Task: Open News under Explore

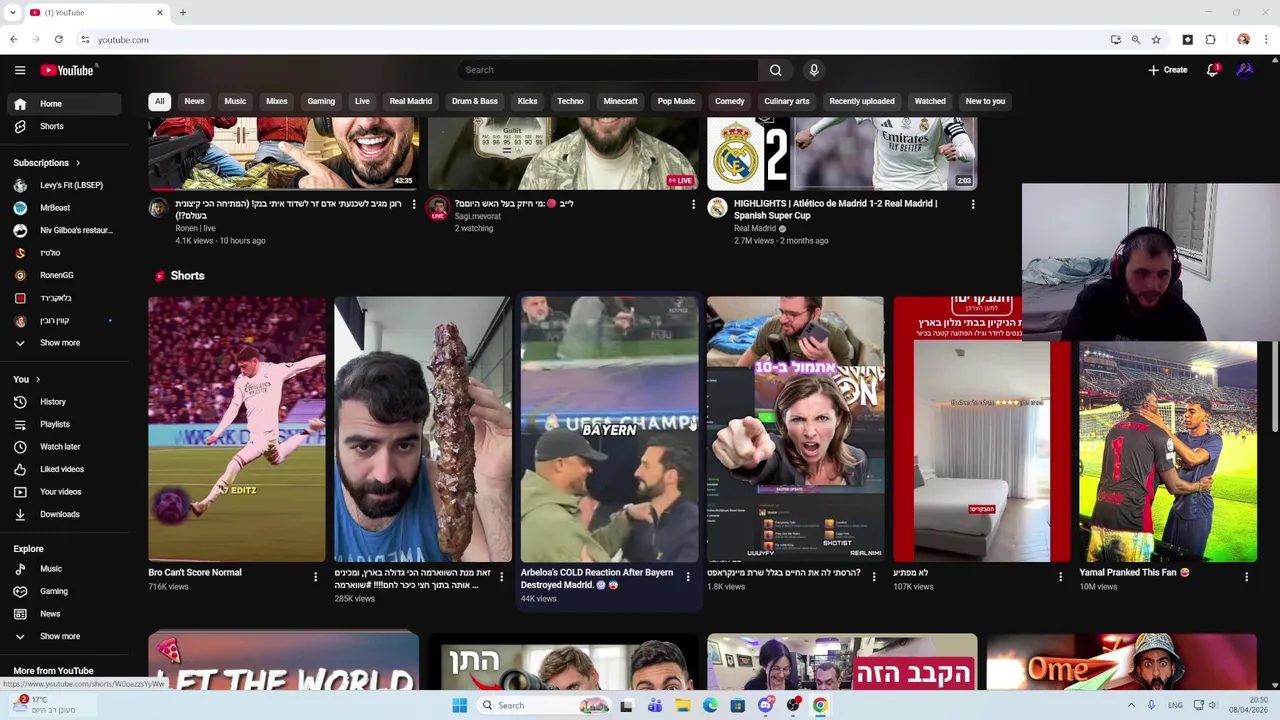Action: coord(62,614)
